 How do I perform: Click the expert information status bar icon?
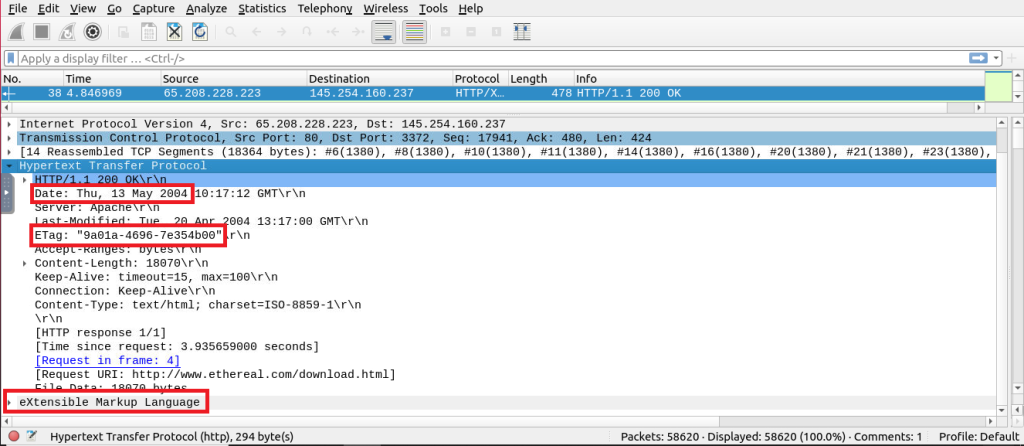(12, 437)
